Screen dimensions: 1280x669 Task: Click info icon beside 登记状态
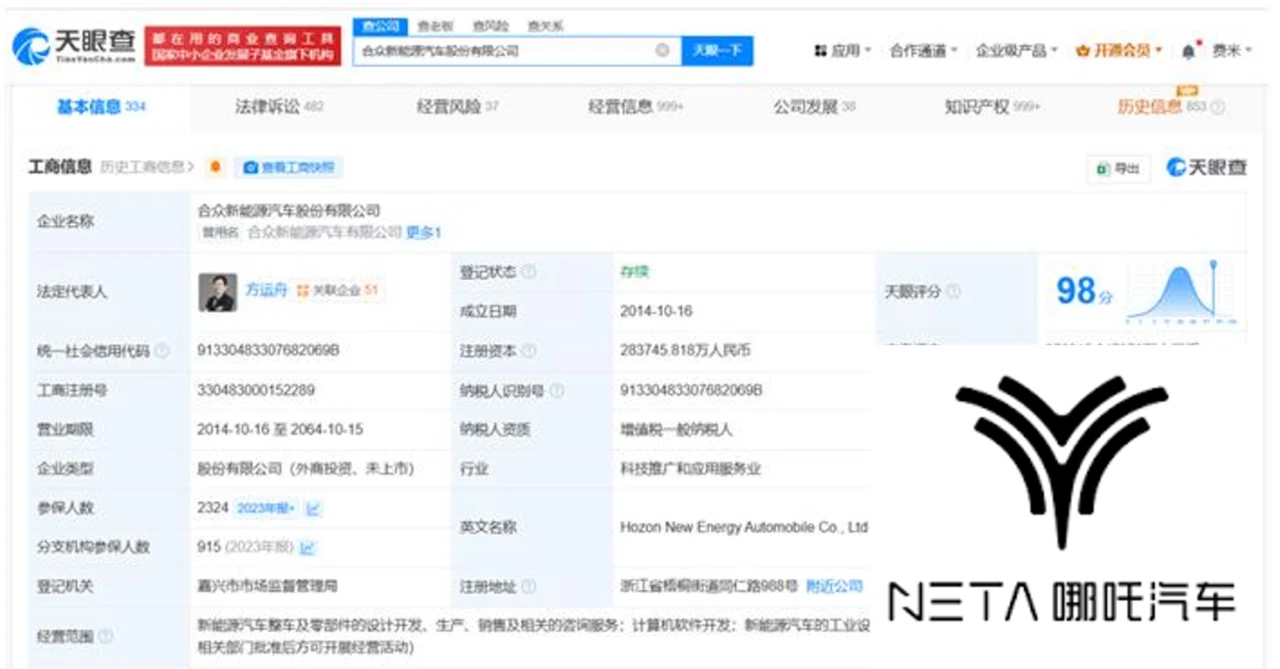(528, 272)
